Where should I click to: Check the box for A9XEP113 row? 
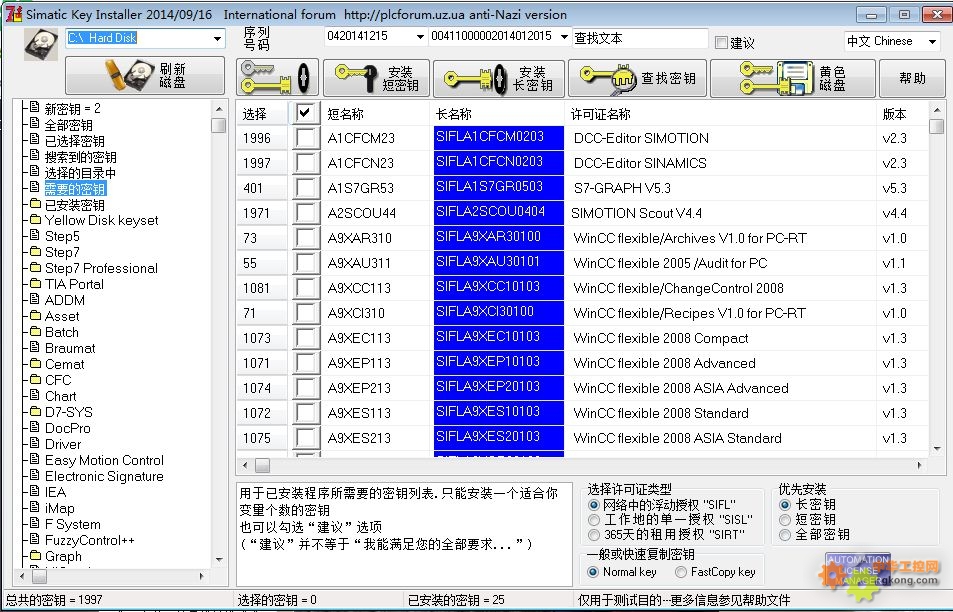(305, 363)
